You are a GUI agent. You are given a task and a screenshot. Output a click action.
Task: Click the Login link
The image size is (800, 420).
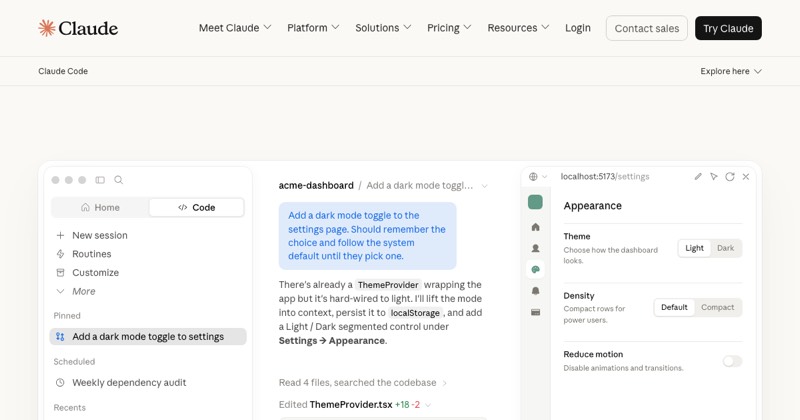click(x=578, y=28)
